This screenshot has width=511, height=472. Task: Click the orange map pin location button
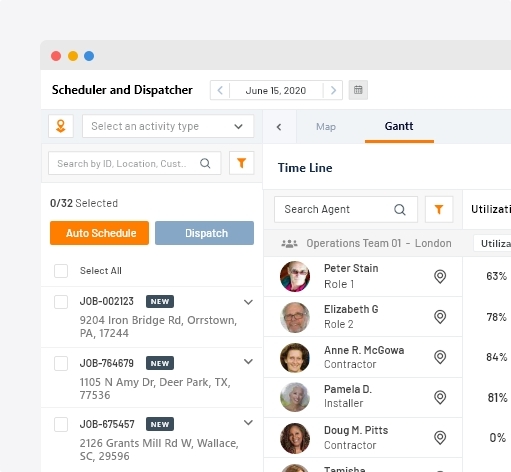click(61, 126)
